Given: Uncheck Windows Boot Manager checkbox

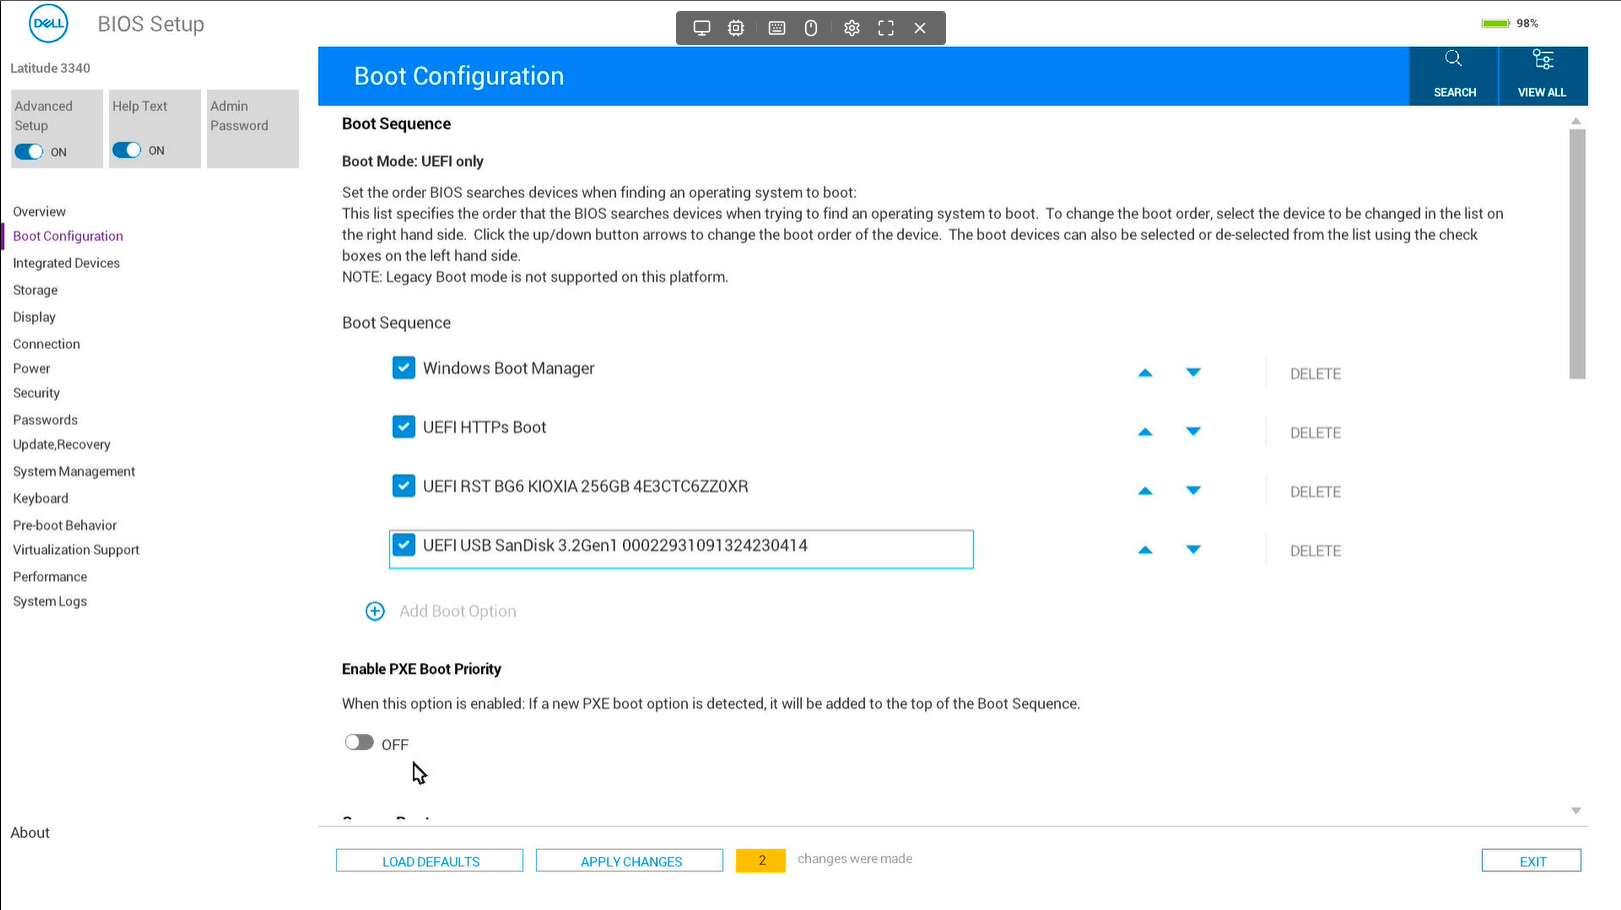Looking at the screenshot, I should (404, 368).
